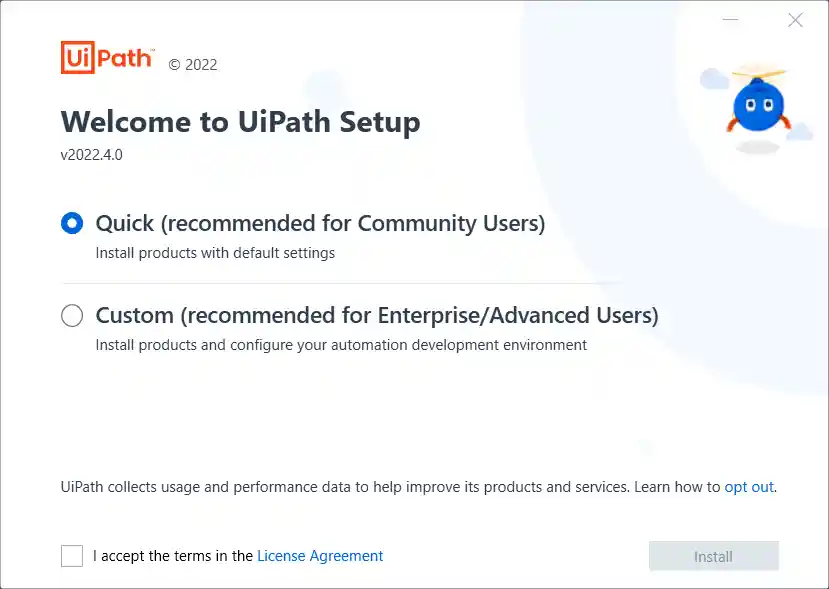
Task: Click the Welcome to UiPath Setup heading
Action: point(241,122)
